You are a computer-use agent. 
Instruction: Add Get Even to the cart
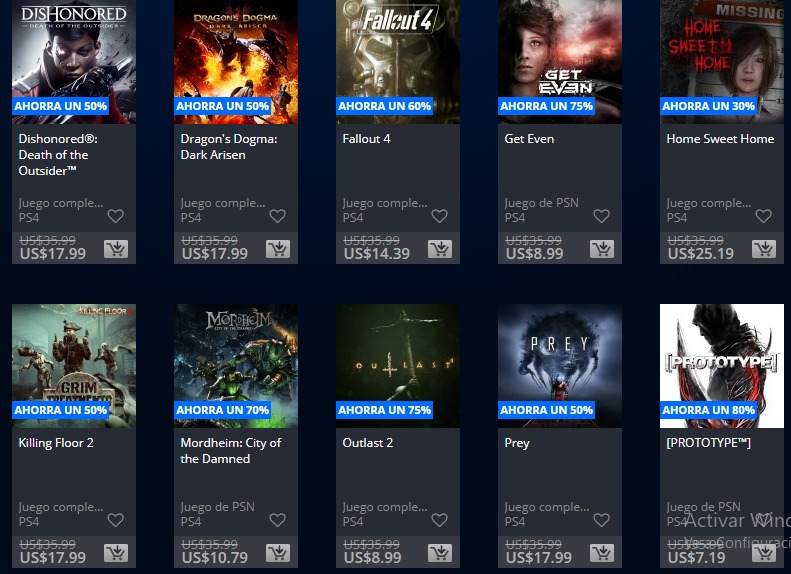tap(602, 249)
